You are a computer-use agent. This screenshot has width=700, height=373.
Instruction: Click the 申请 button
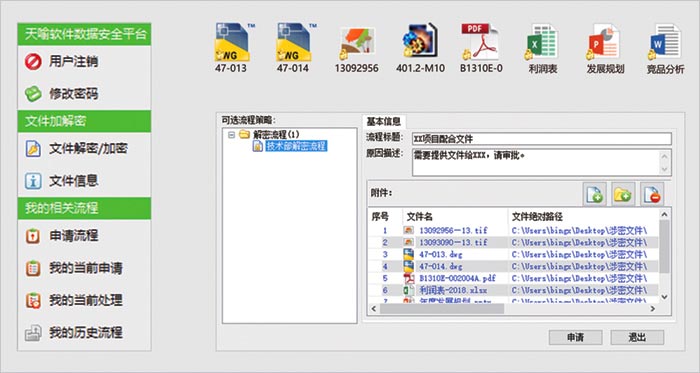coord(575,337)
